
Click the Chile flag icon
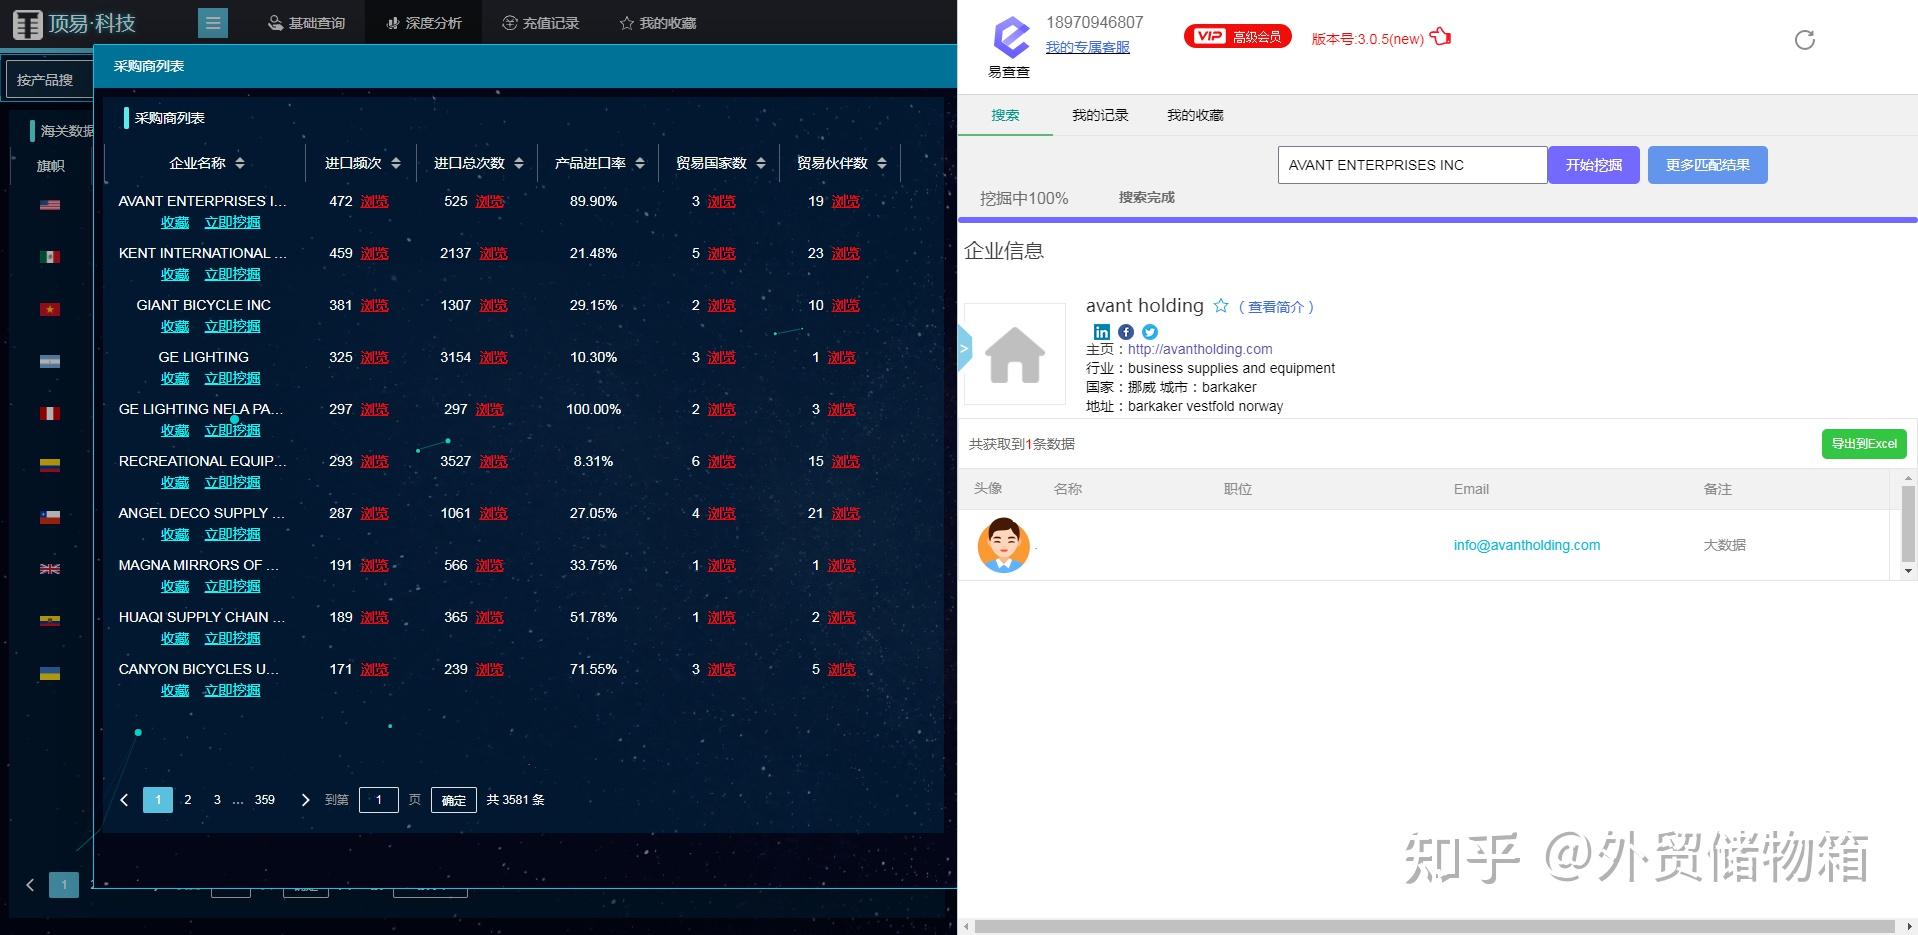click(50, 517)
